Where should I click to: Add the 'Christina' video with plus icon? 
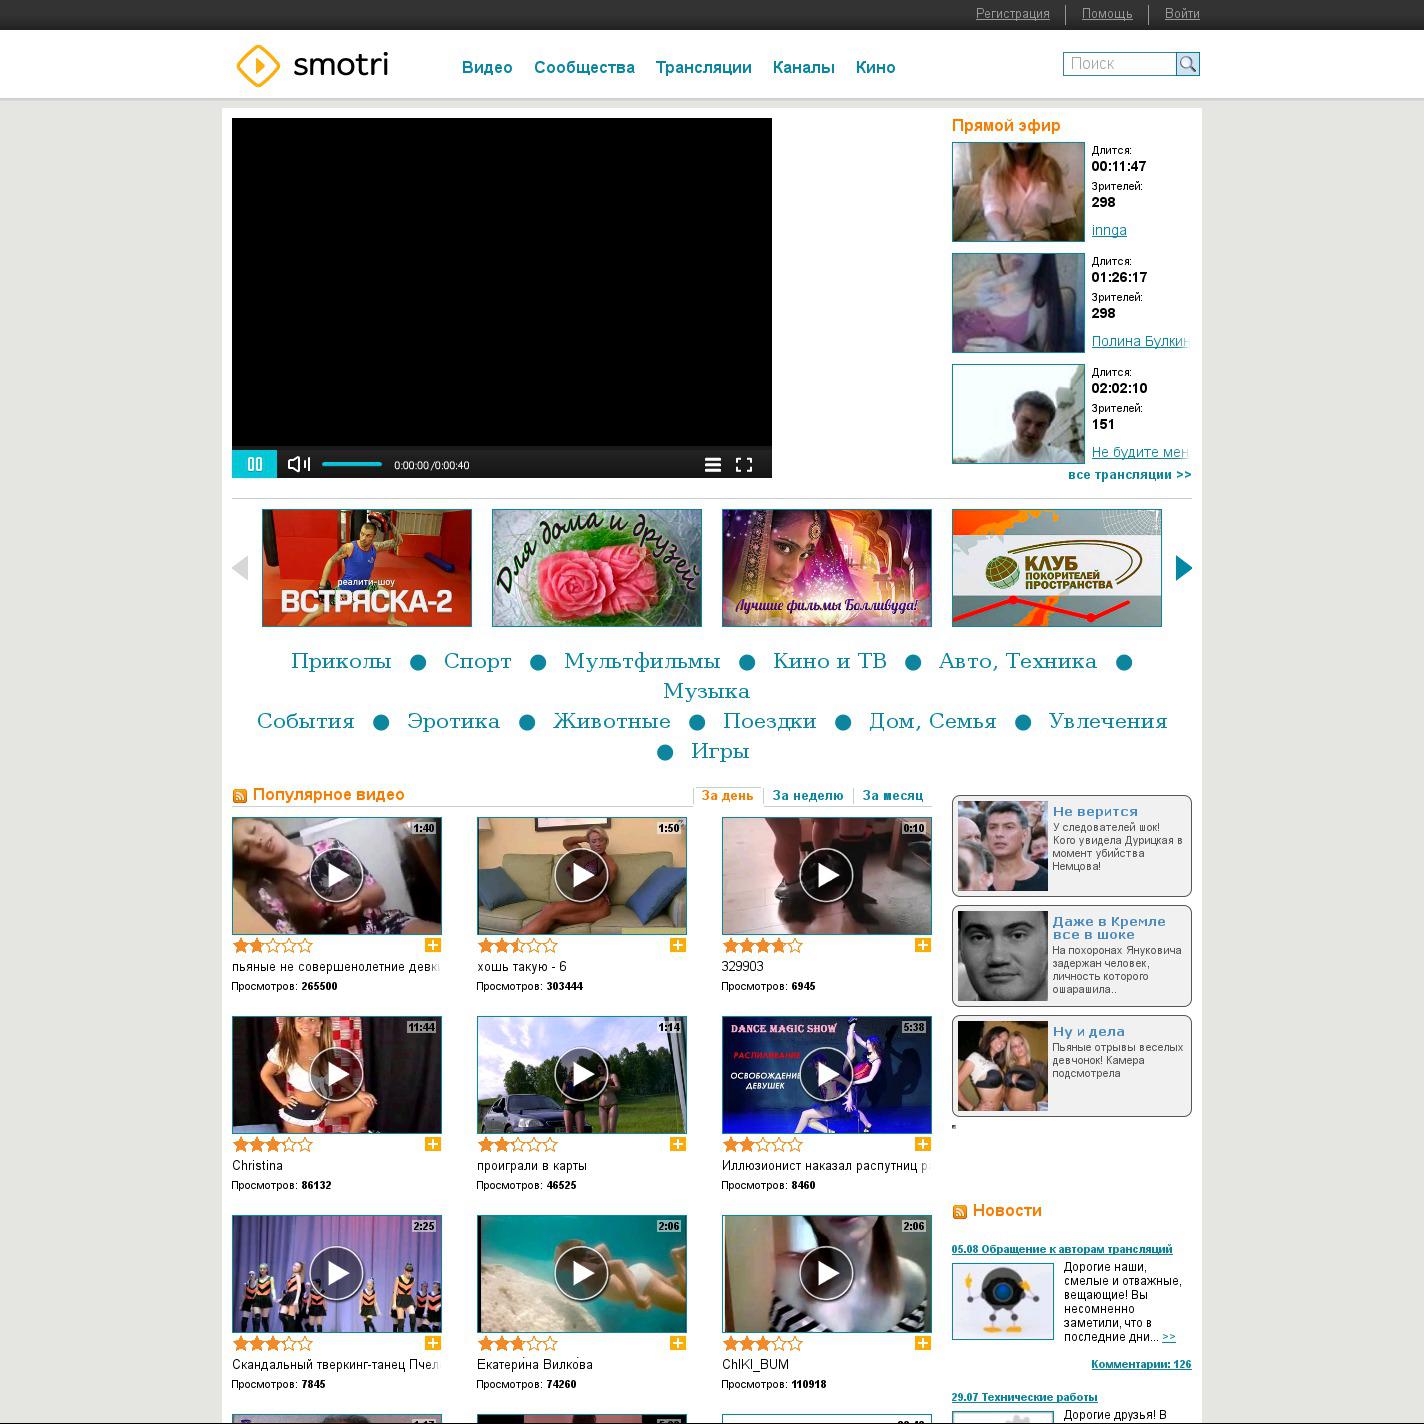click(x=433, y=1144)
